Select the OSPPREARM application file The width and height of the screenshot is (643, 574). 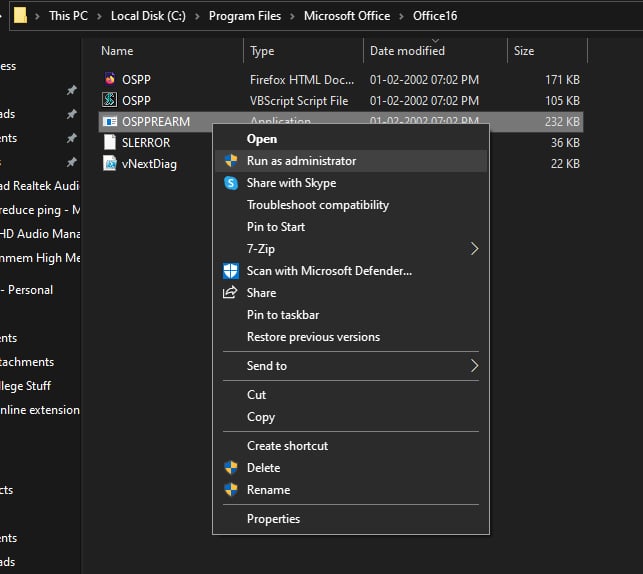point(155,121)
